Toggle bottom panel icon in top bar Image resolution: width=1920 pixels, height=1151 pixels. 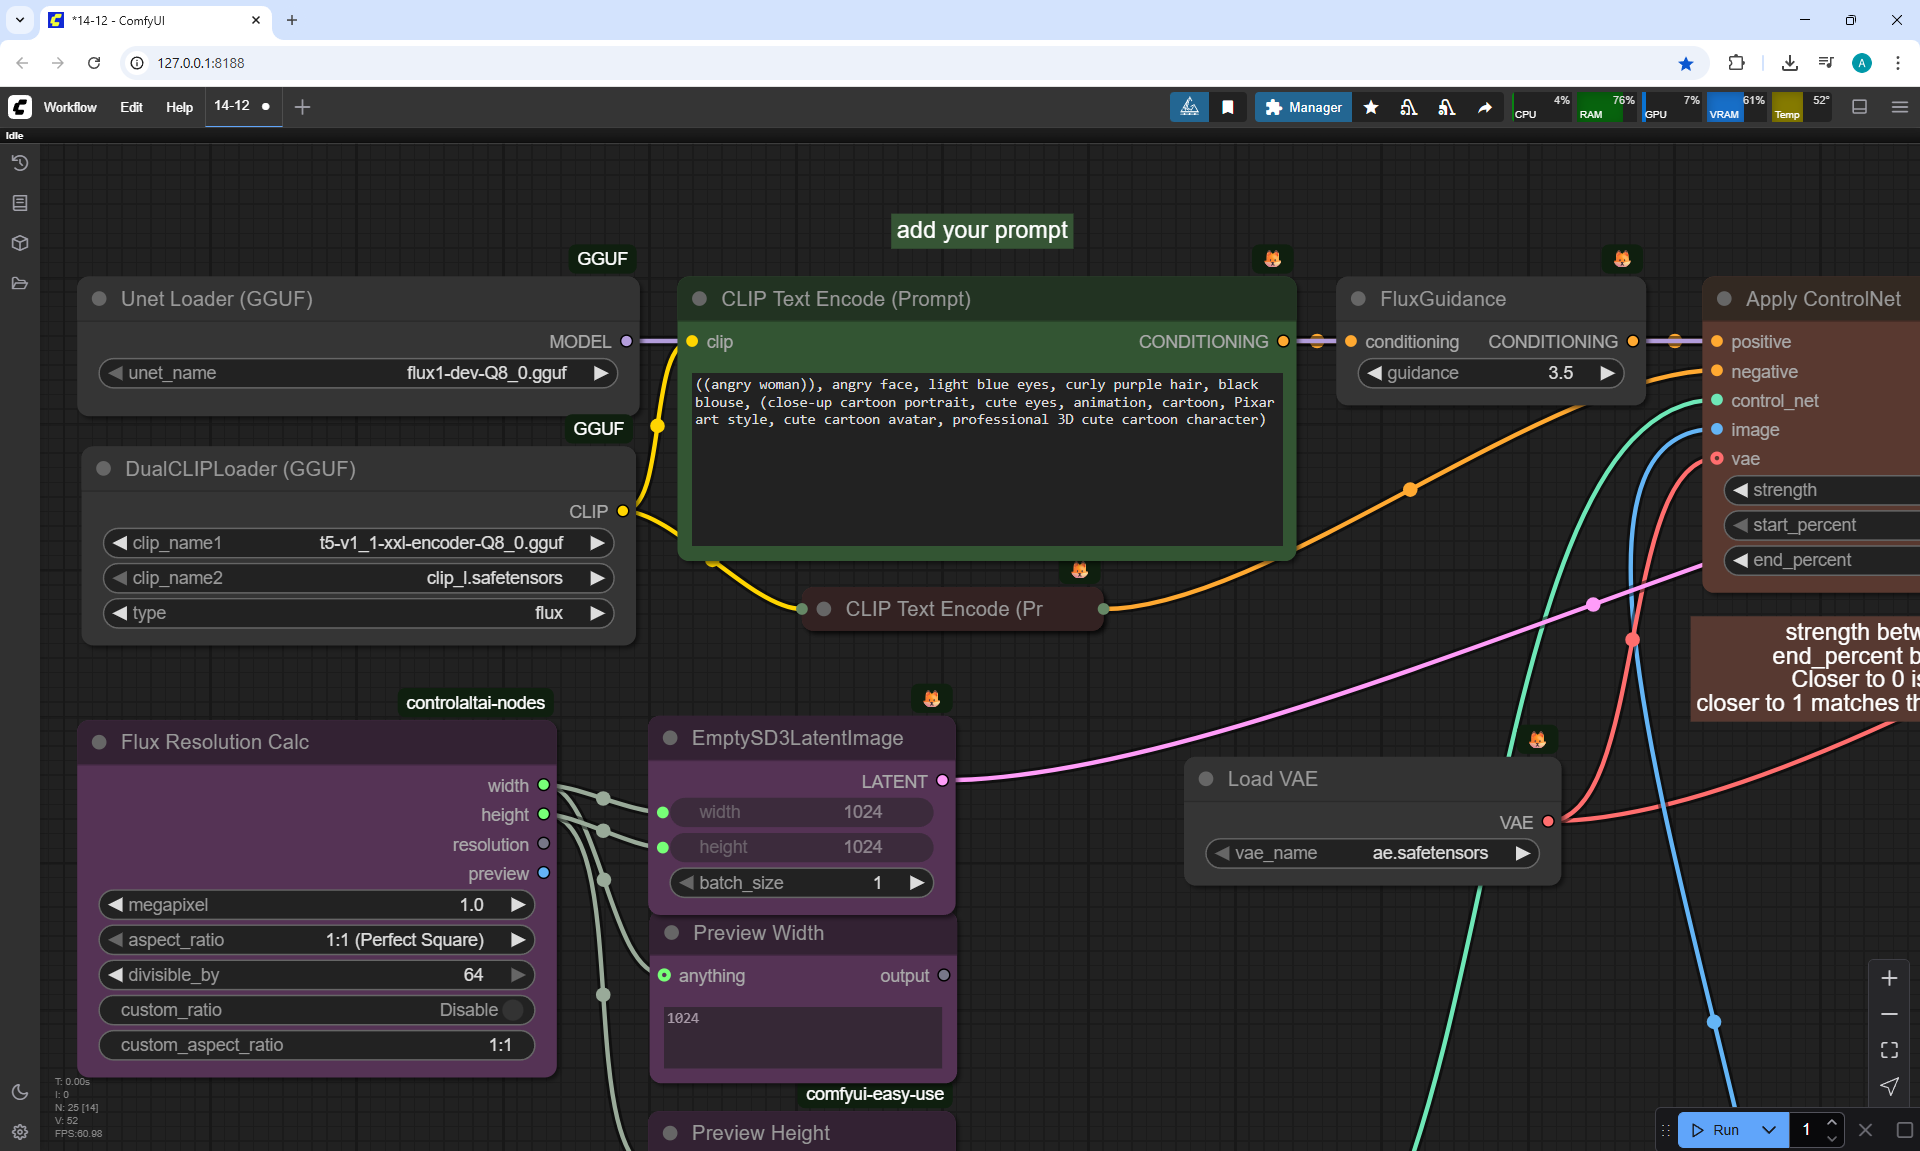point(1859,107)
